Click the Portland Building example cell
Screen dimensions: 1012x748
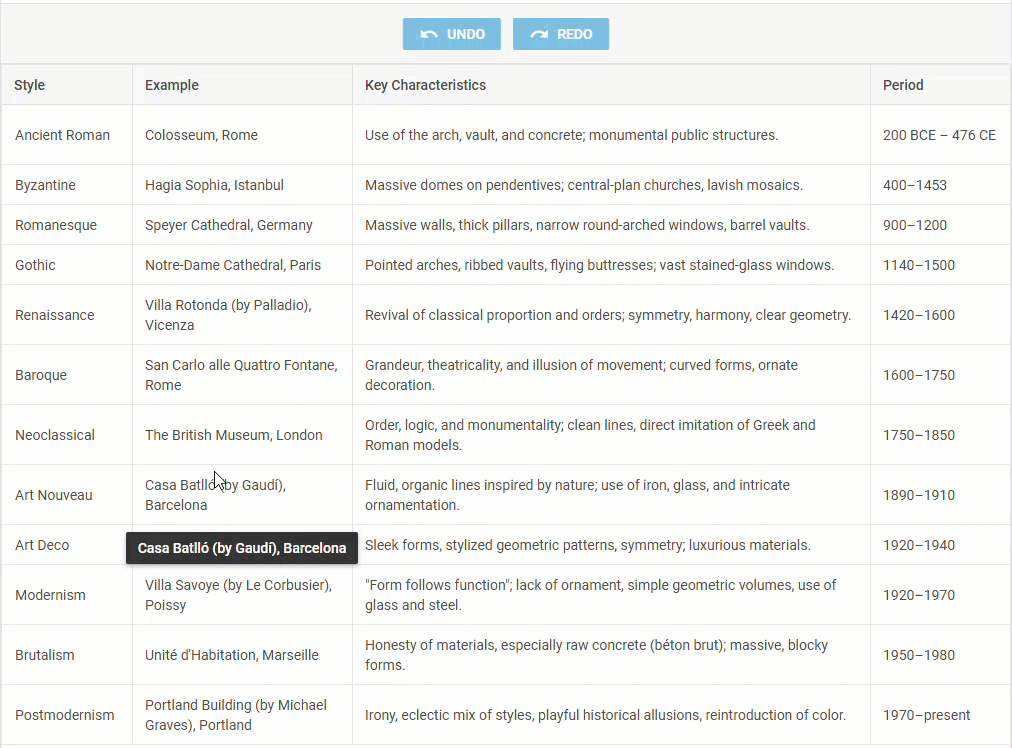(236, 715)
